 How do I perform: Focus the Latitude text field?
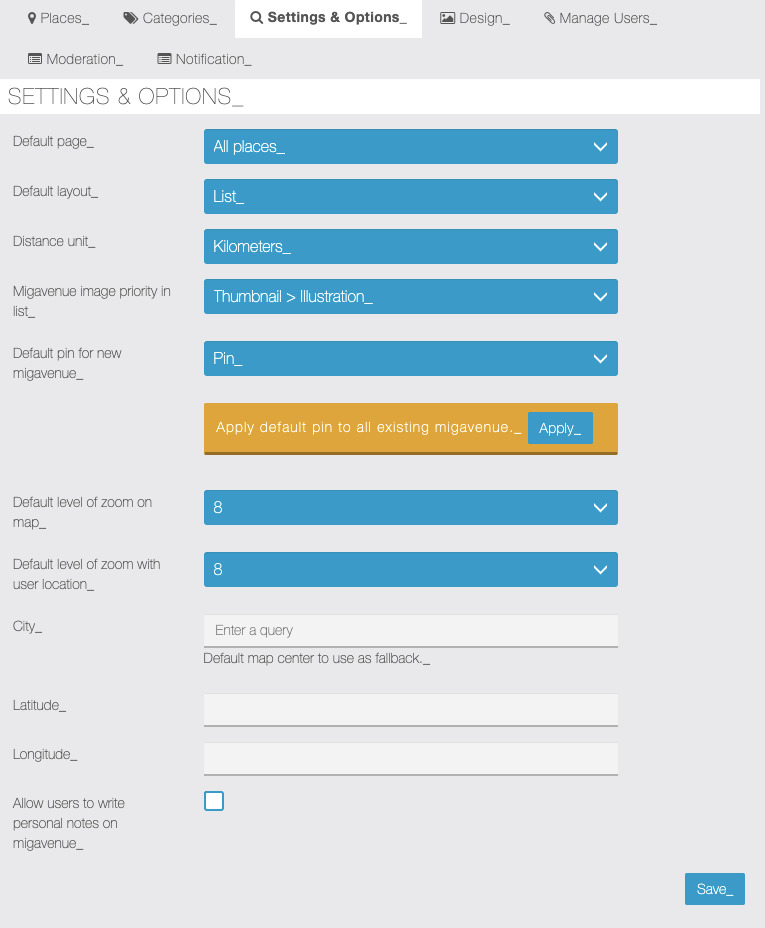pos(410,709)
